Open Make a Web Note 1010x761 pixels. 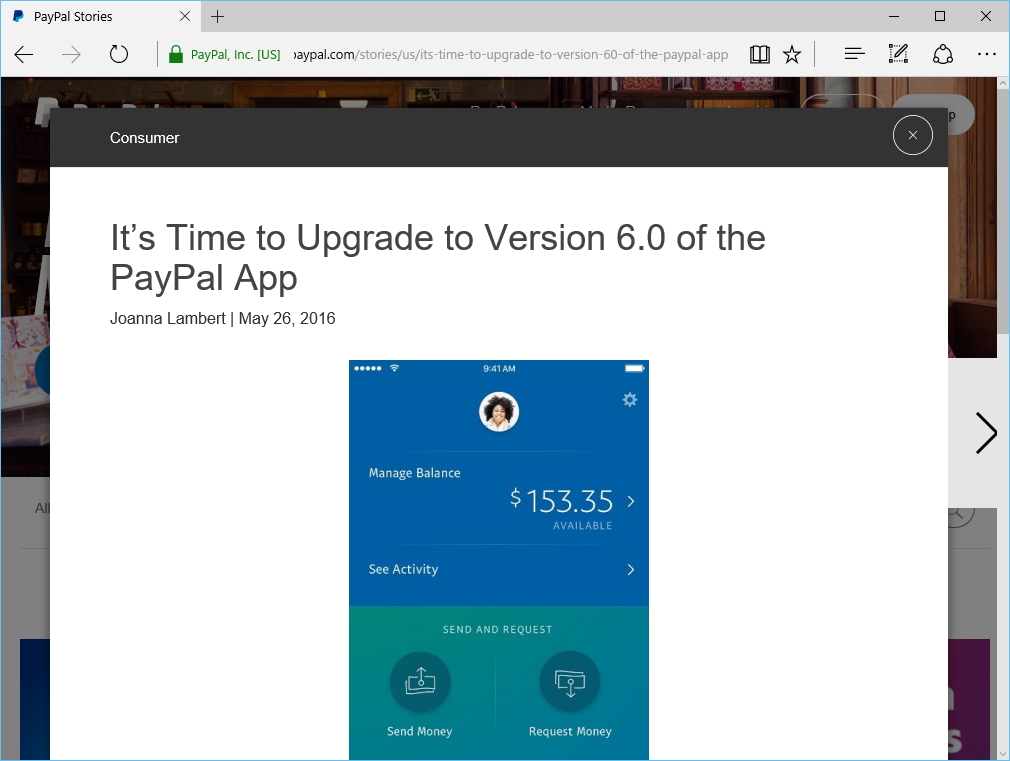point(897,54)
